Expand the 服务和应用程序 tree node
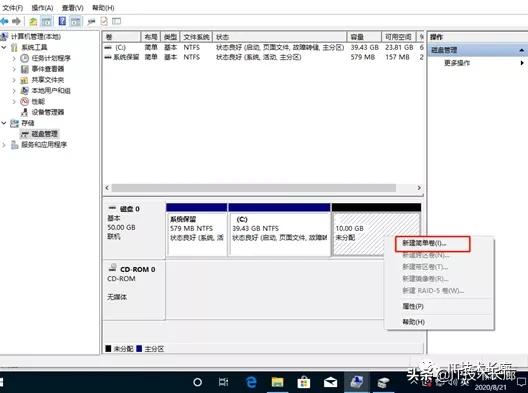The height and width of the screenshot is (393, 528). click(x=4, y=145)
